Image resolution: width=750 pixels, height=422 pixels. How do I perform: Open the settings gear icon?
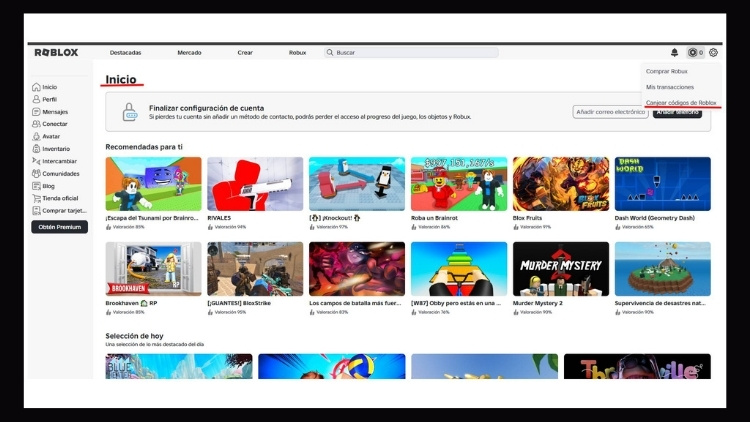pyautogui.click(x=713, y=52)
